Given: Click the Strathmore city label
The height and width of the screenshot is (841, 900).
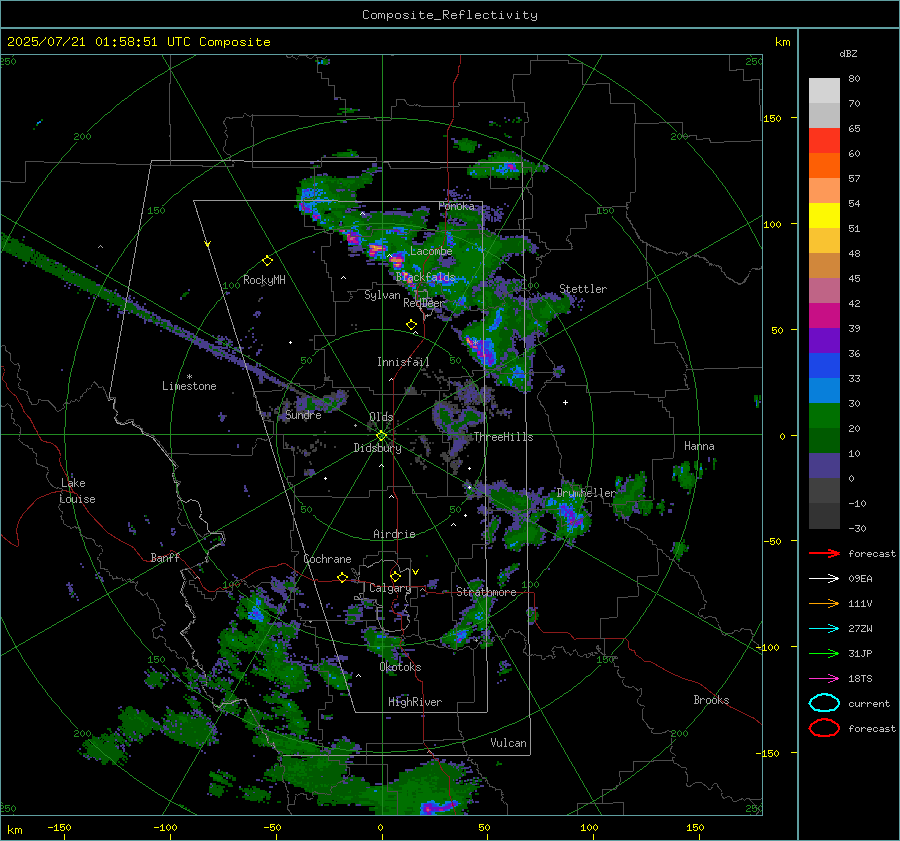Looking at the screenshot, I should coord(486,592).
